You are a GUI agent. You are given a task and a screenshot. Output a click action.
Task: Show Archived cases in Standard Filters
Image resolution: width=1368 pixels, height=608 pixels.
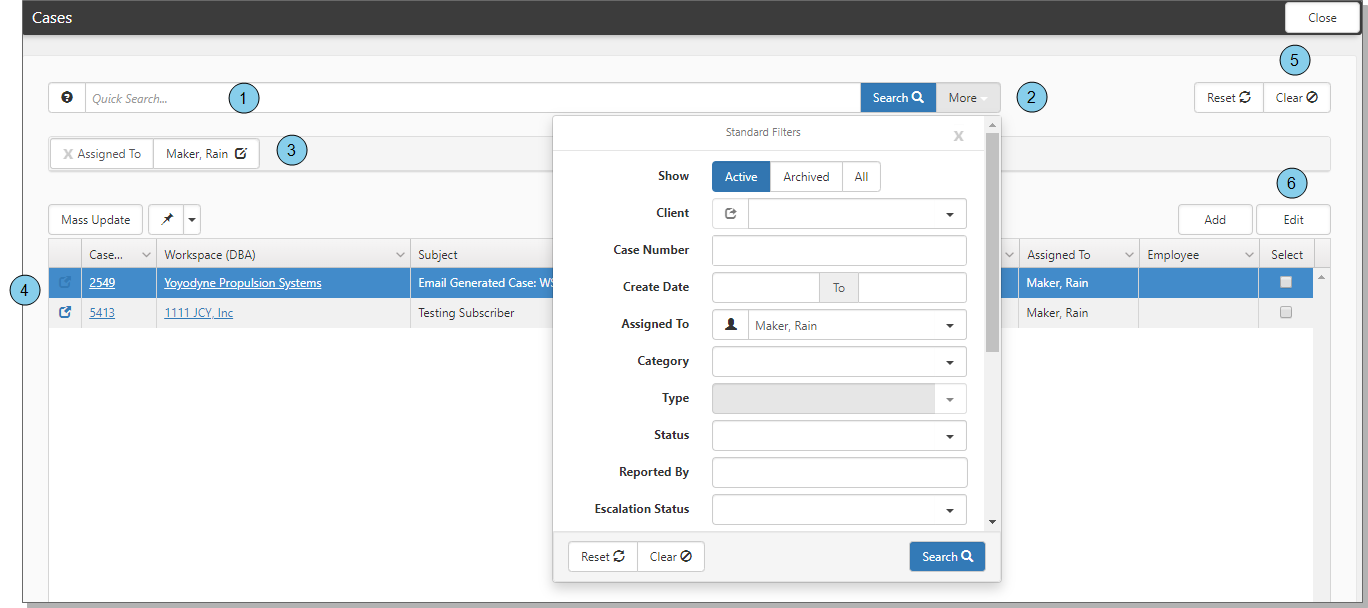click(806, 177)
